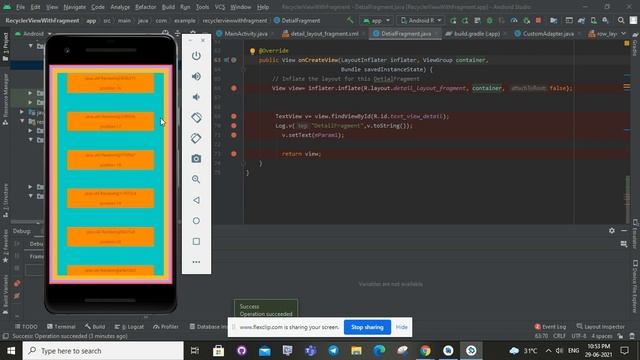
Task: Open the app run configuration dropdown
Action: 376,20
